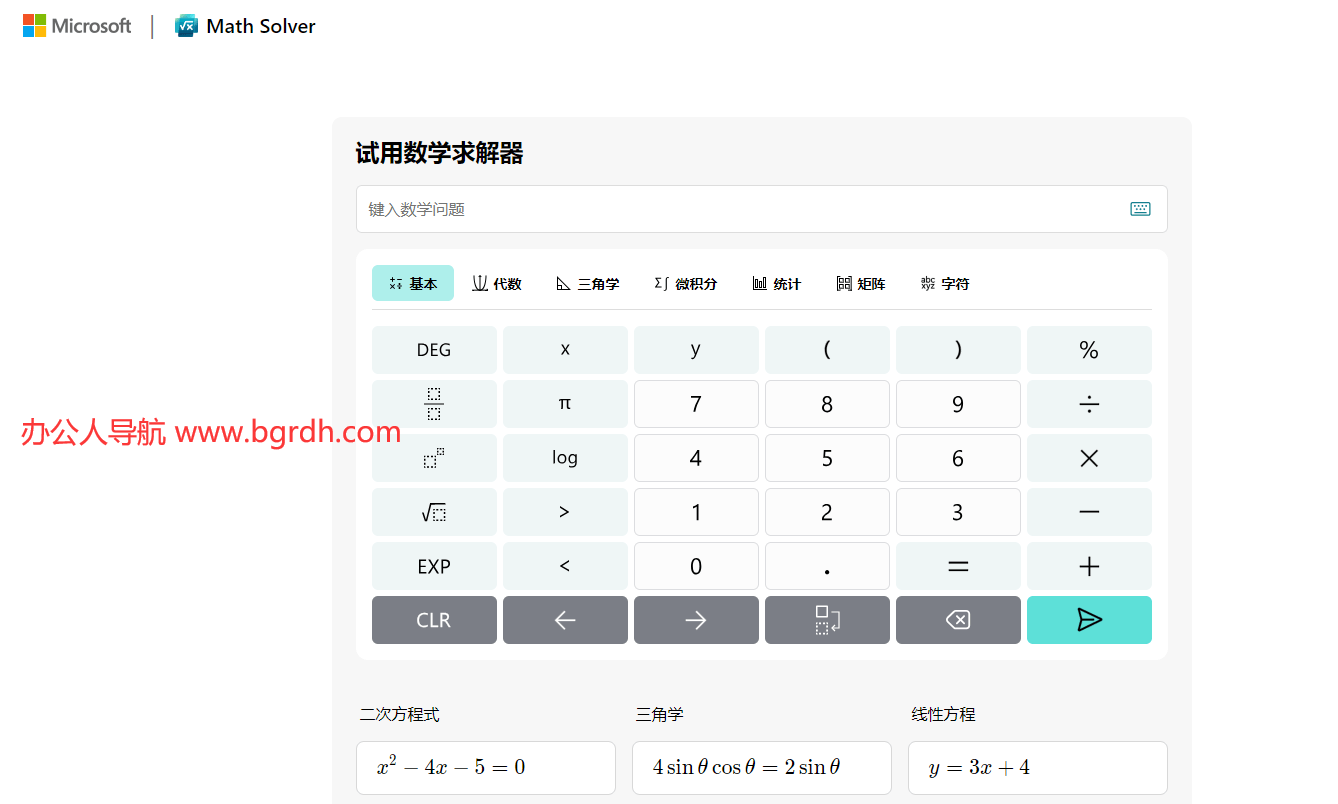Open the 三角学 keypad tab
This screenshot has height=804, width=1338.
(588, 284)
